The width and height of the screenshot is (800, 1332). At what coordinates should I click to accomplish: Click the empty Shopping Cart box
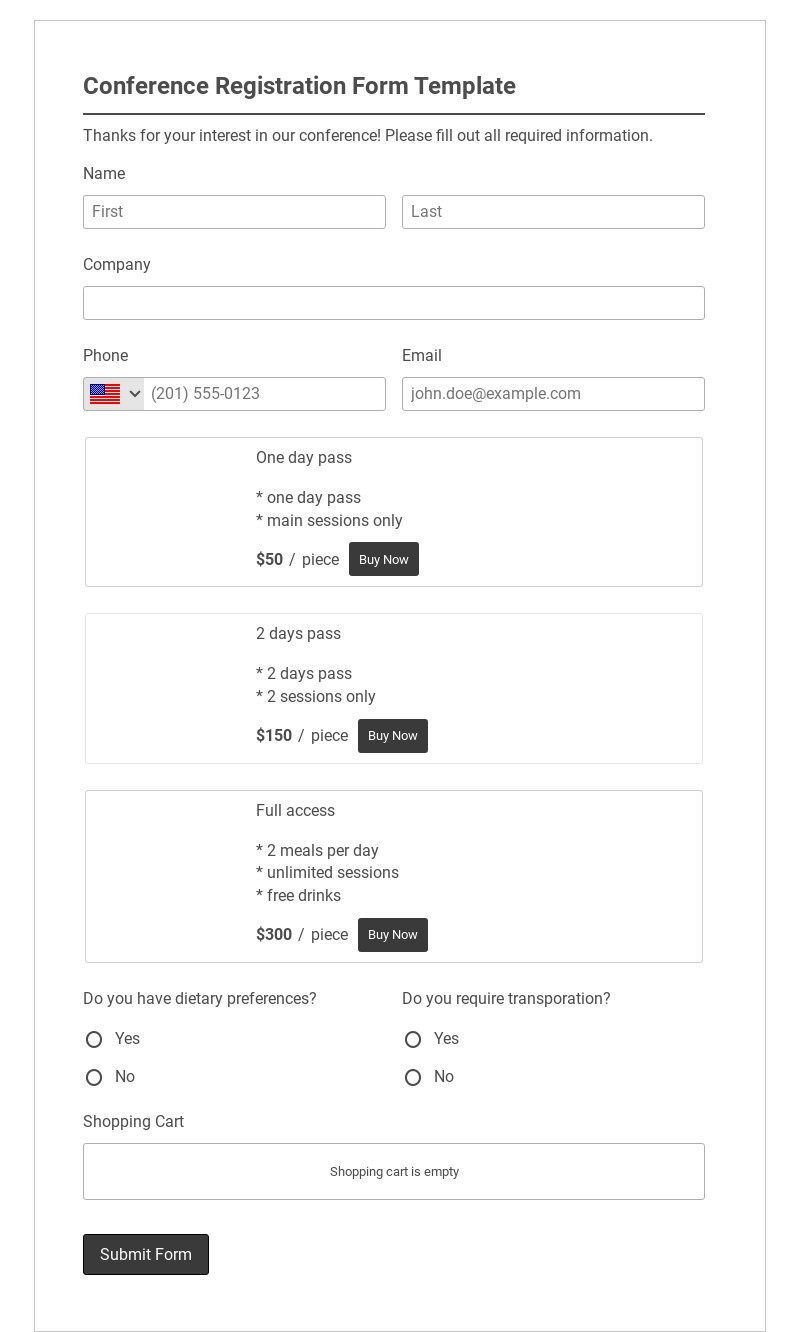(394, 1172)
